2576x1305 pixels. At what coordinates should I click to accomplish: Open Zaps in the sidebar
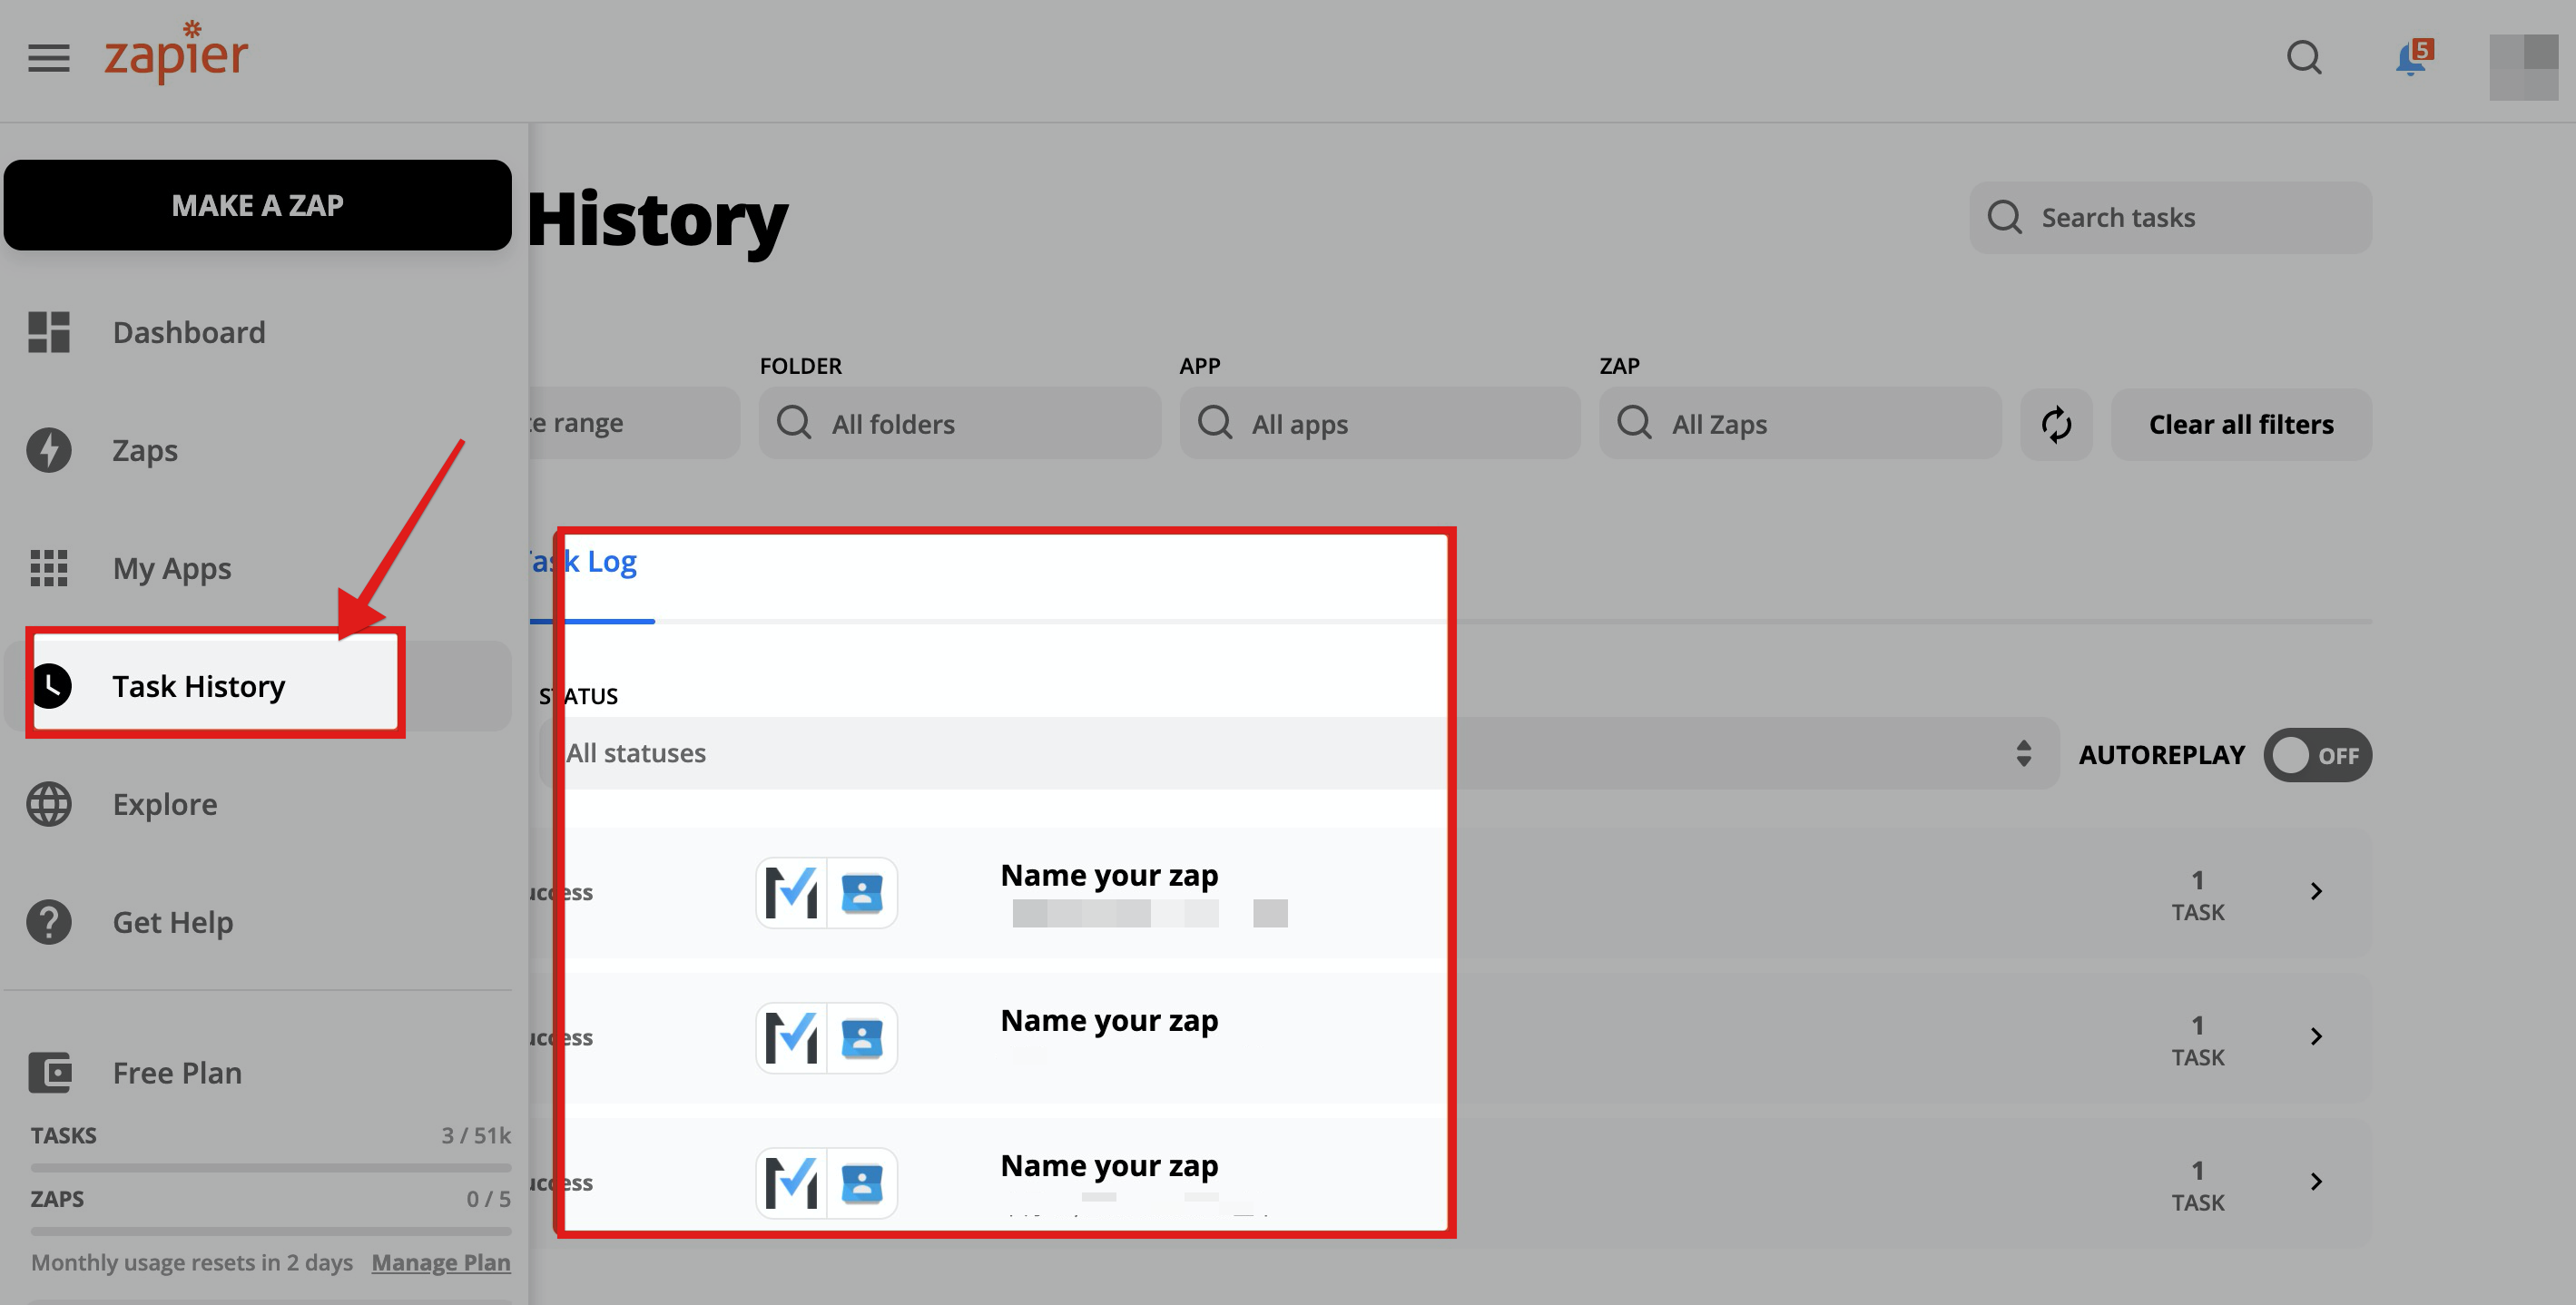coord(144,450)
